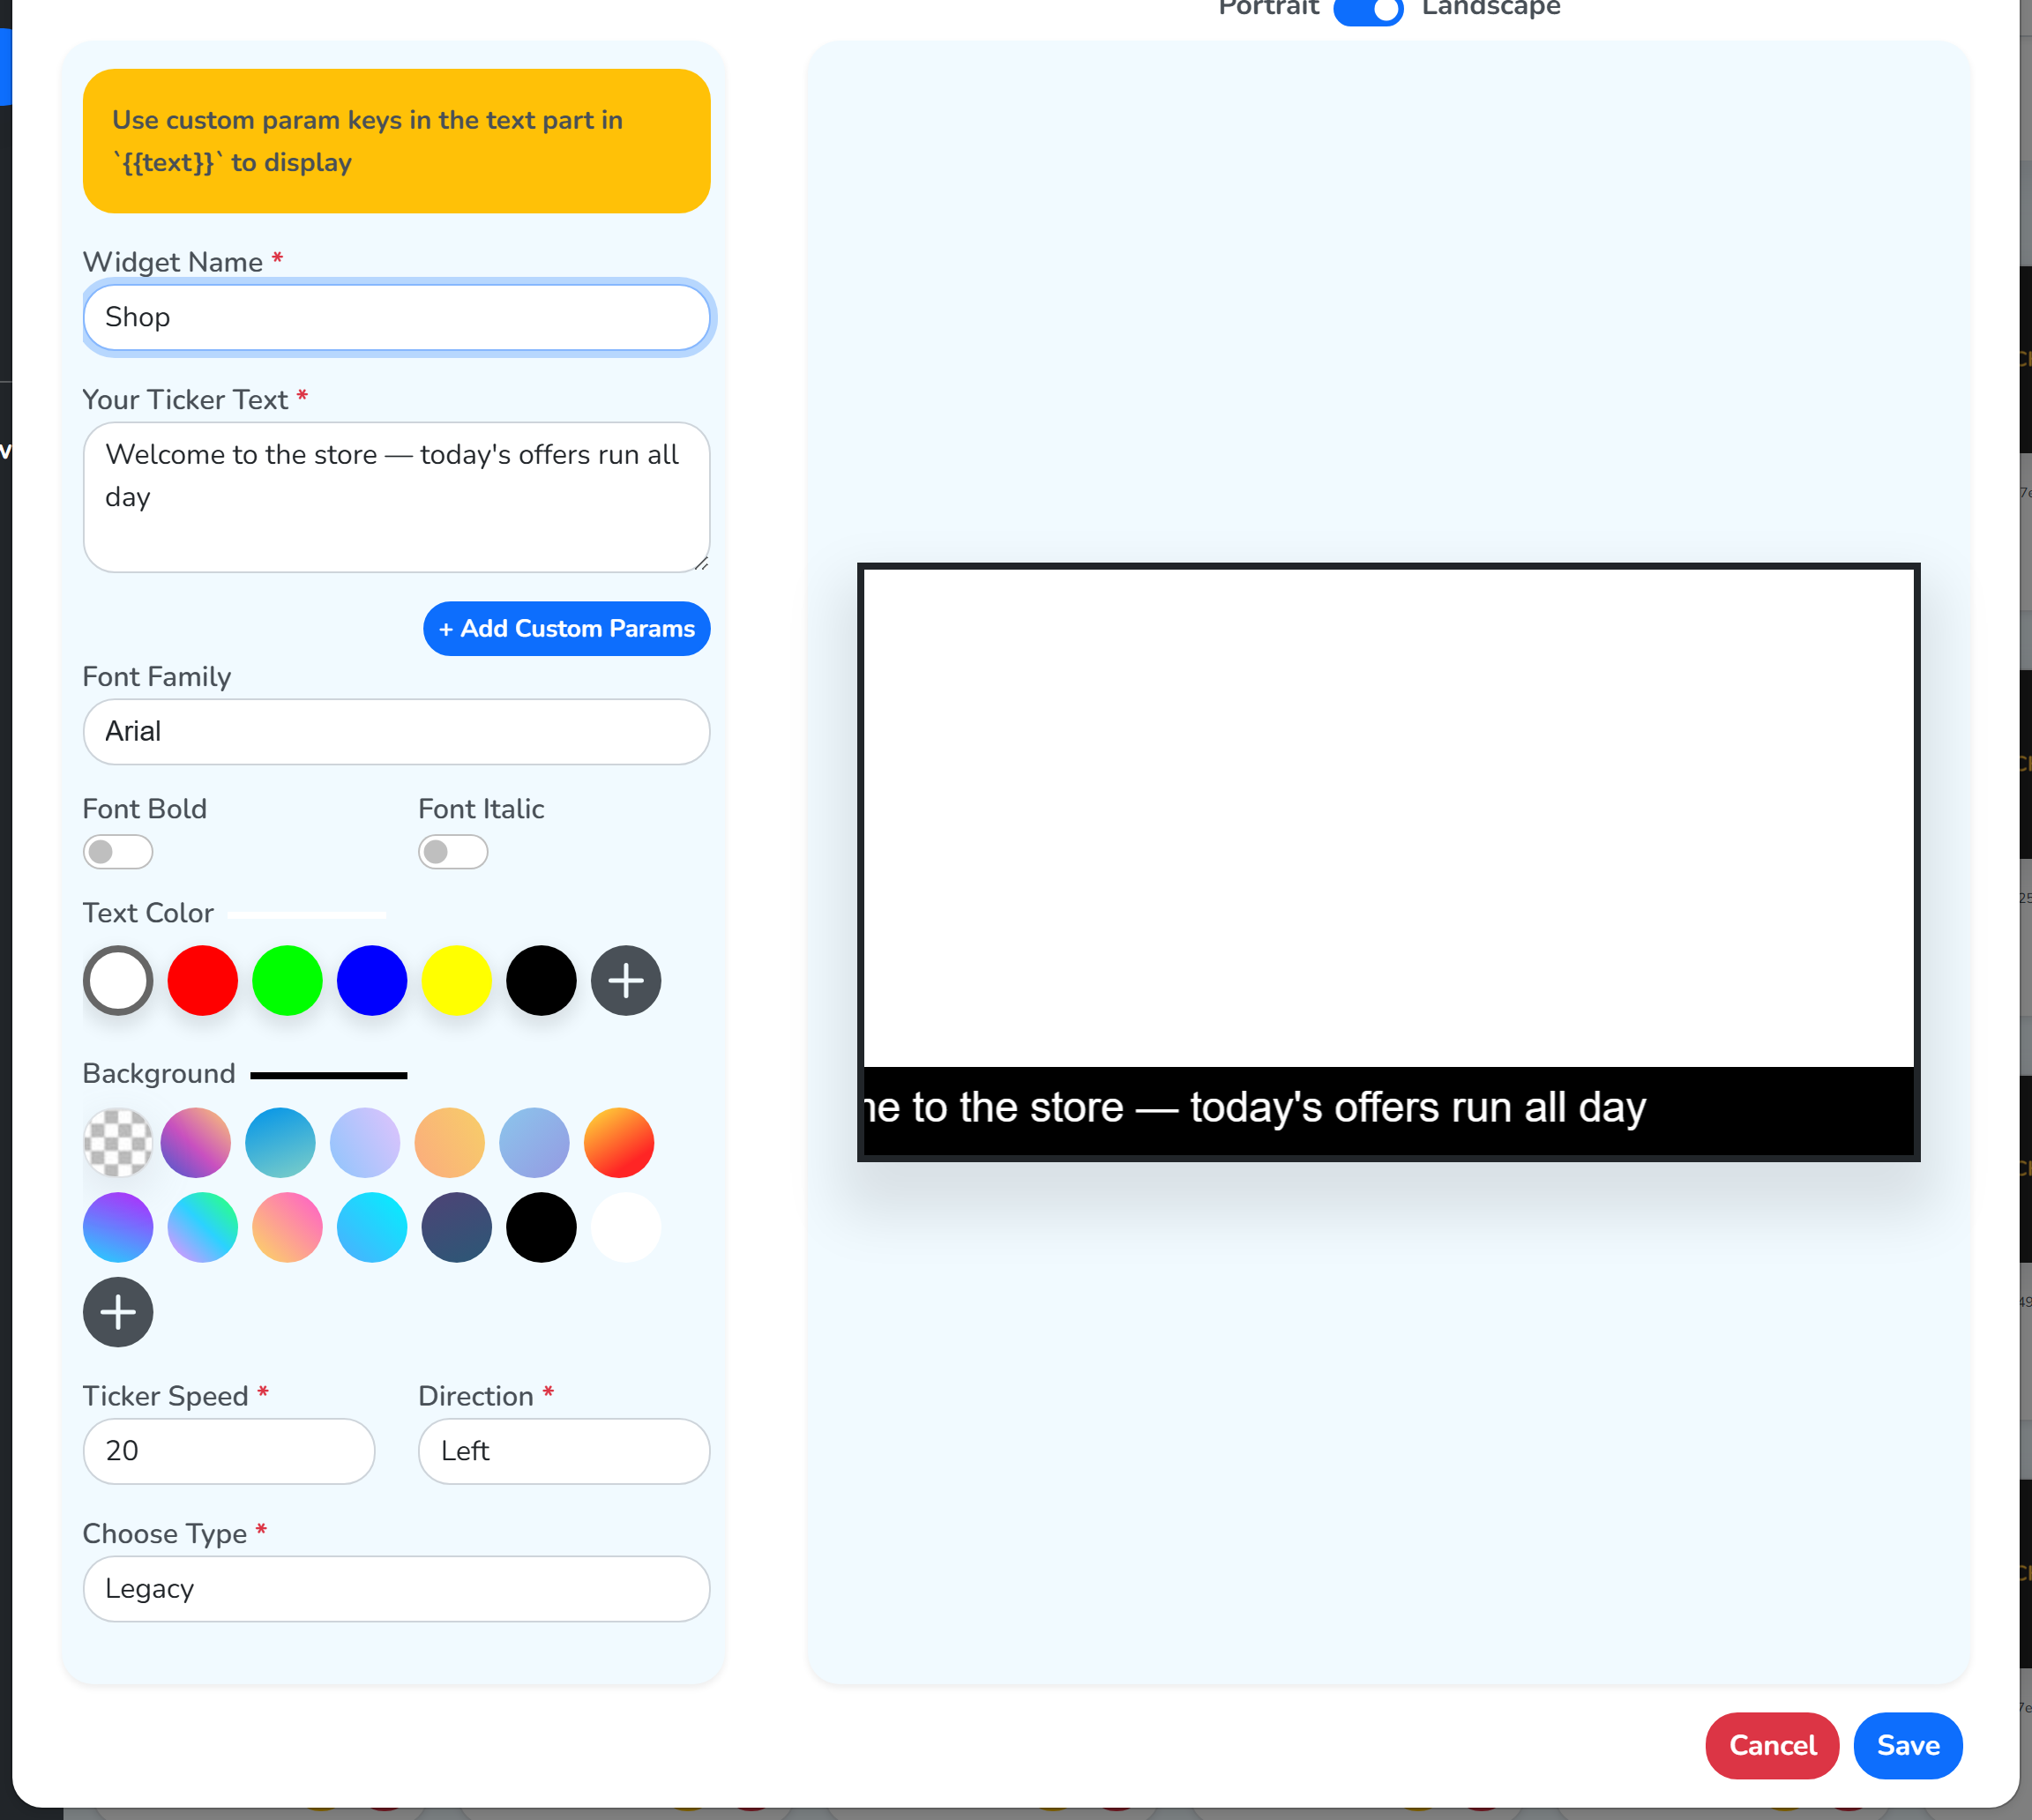Click the Ticker Speed field showing 20

tap(229, 1451)
